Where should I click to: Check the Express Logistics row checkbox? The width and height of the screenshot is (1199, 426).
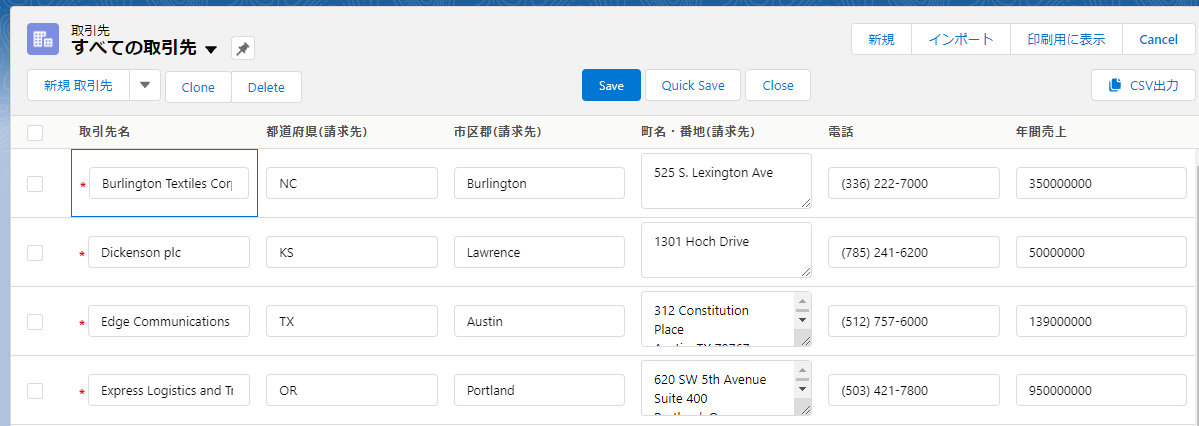click(x=35, y=391)
